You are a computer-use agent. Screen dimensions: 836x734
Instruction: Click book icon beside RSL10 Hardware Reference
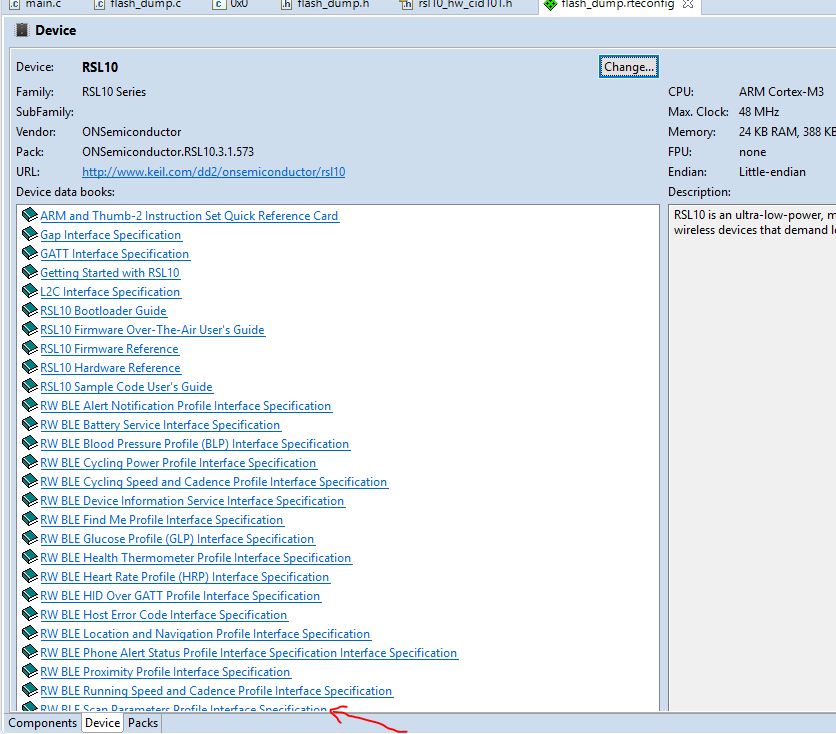tap(29, 367)
